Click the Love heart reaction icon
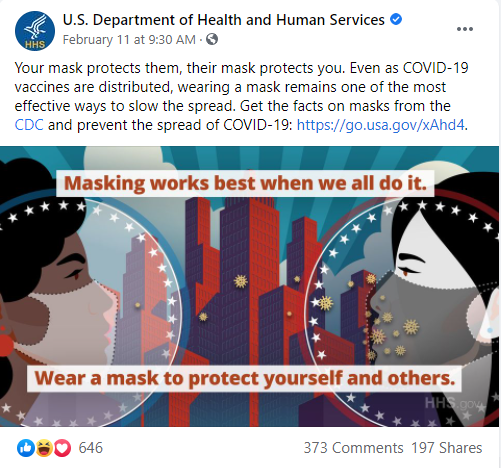Viewport: 501px width, 468px height. coord(62,448)
